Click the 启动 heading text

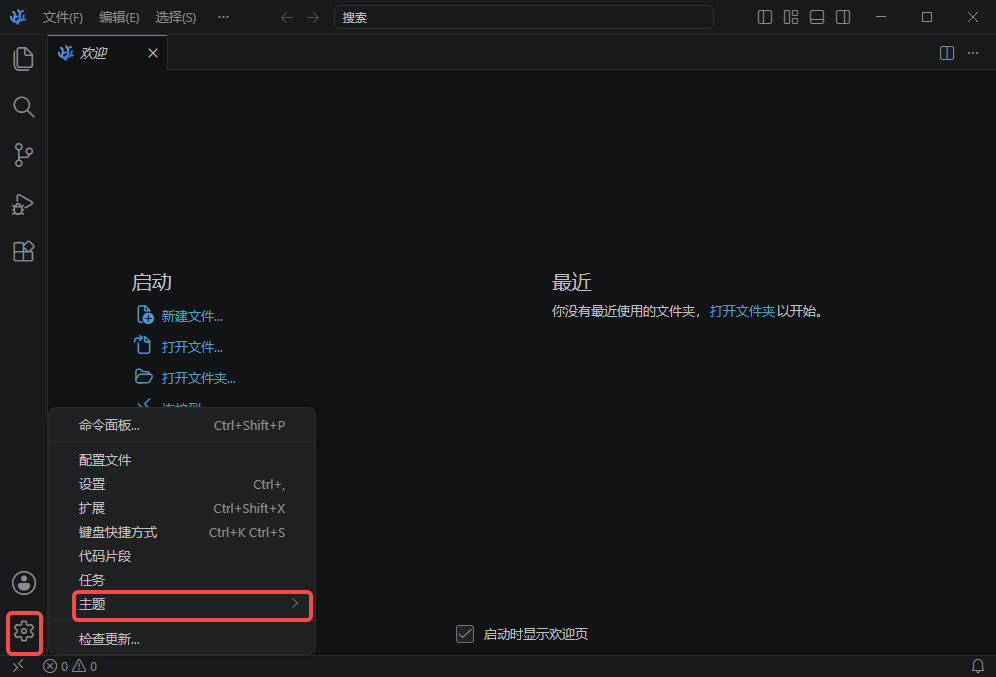click(x=152, y=282)
